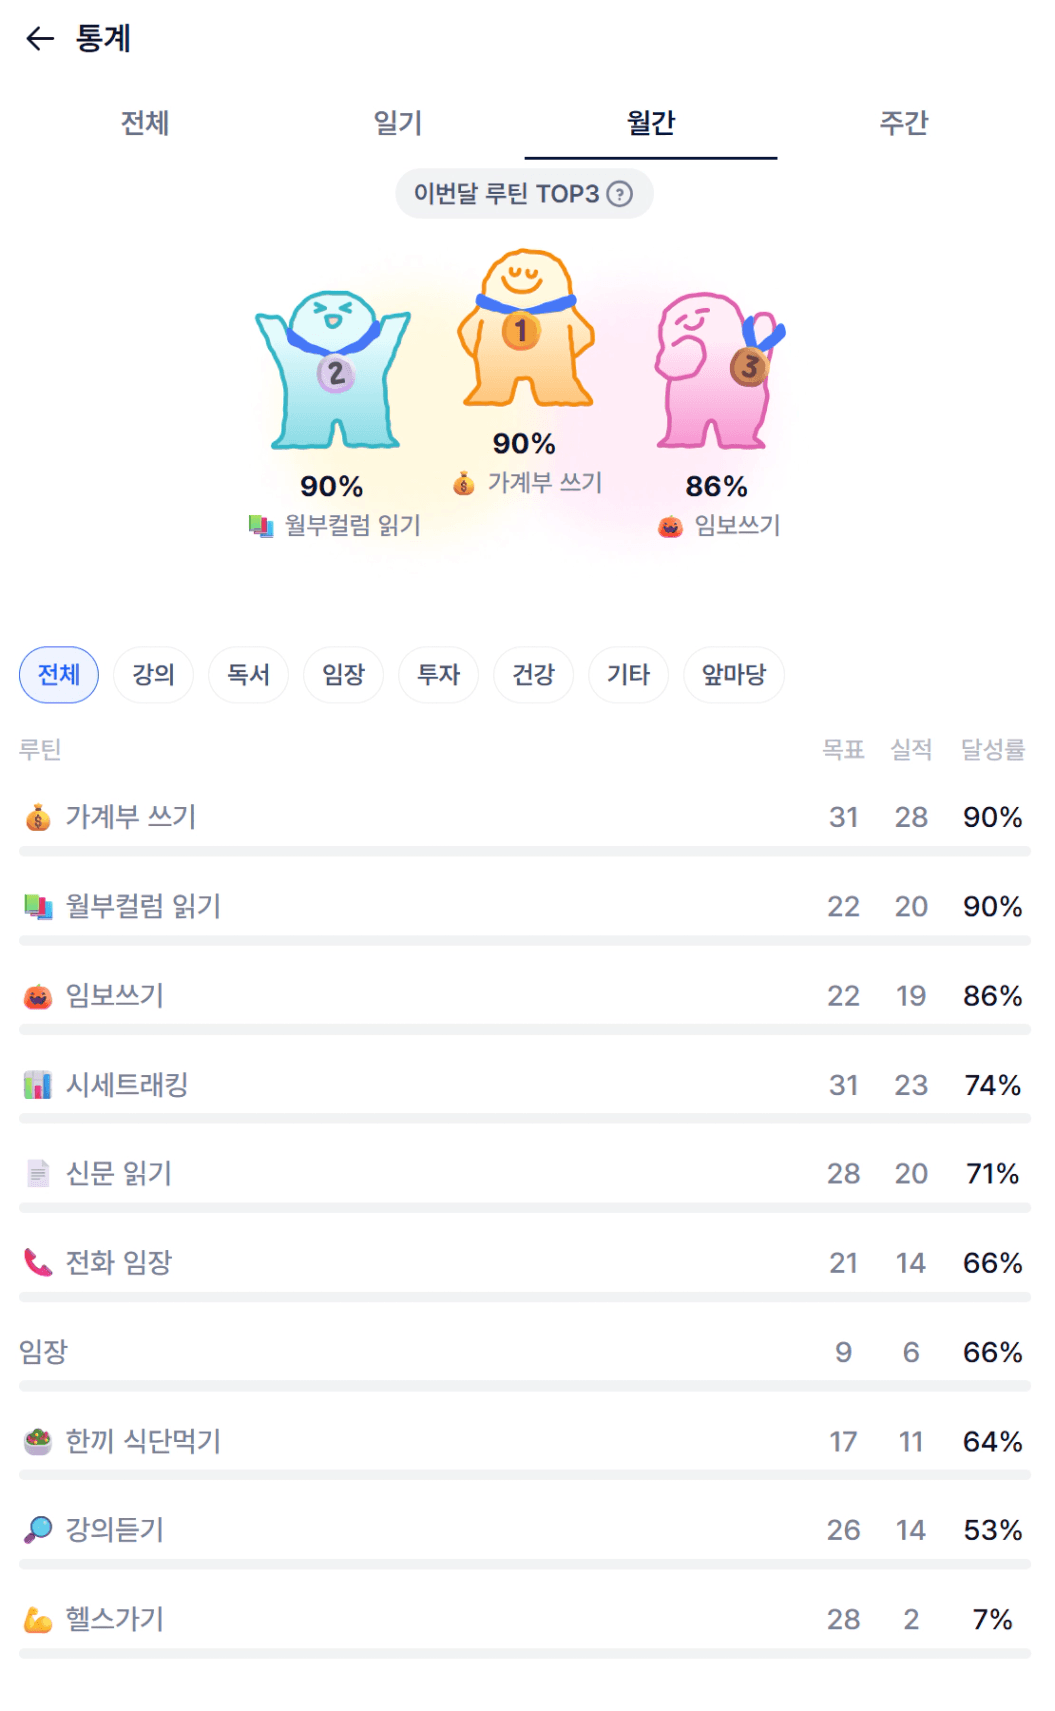
Task: Switch to the 주간 tab
Action: point(903,123)
